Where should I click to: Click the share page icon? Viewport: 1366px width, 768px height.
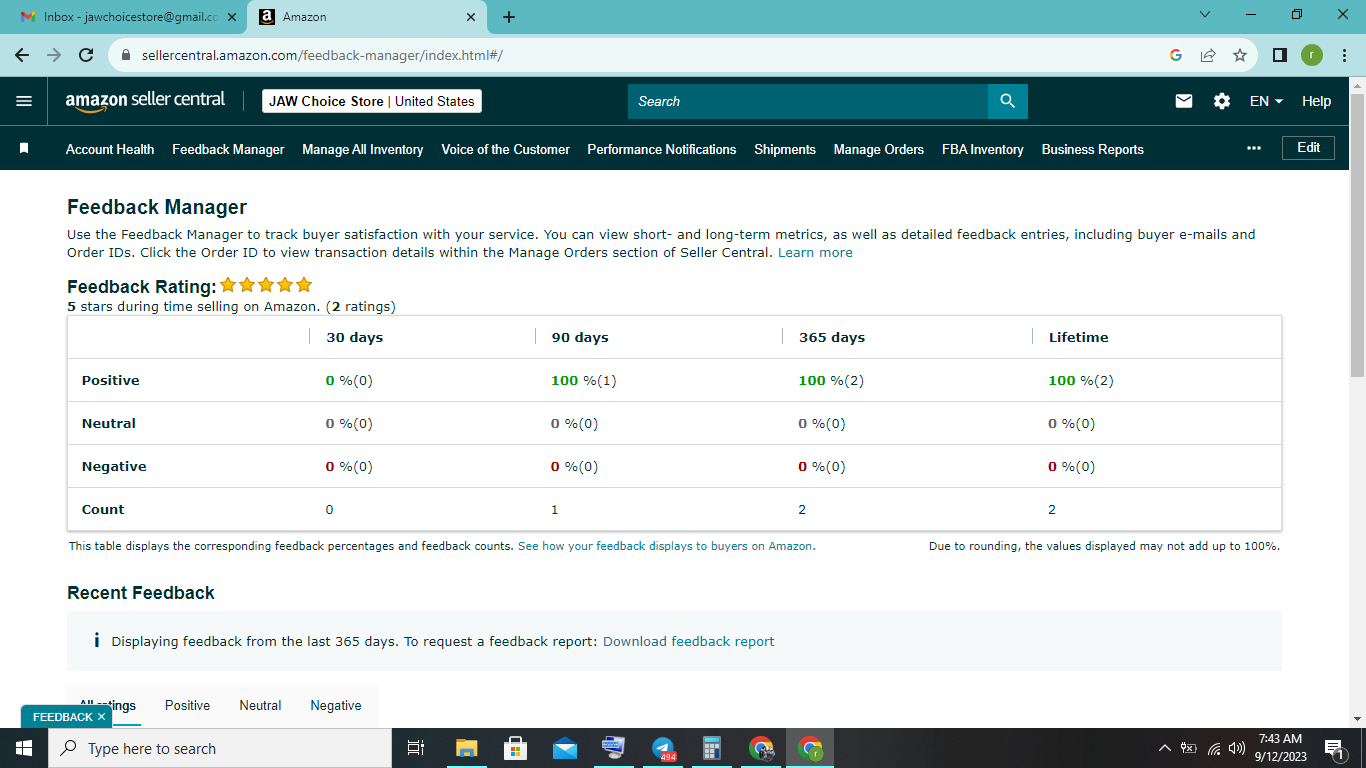[1208, 55]
